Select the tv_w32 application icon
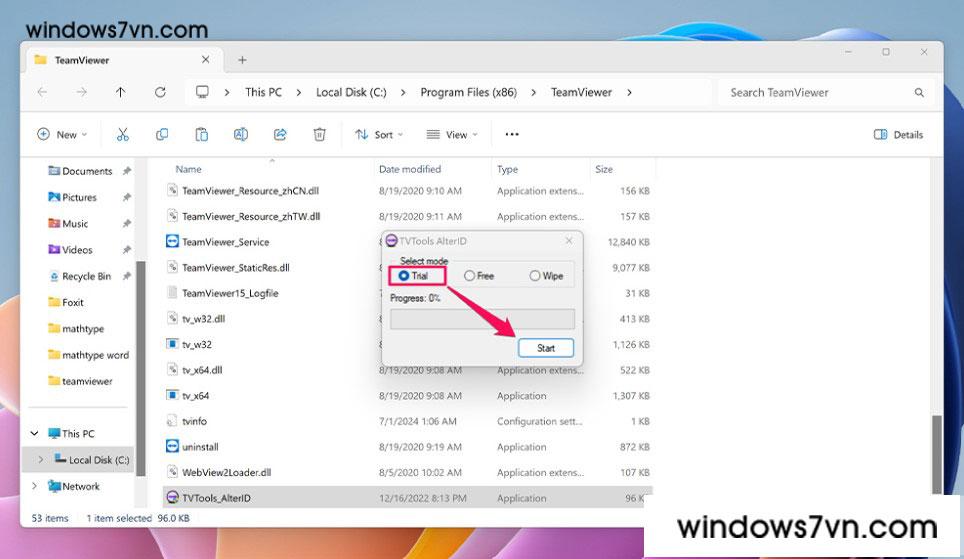The width and height of the screenshot is (964, 559). (x=173, y=344)
